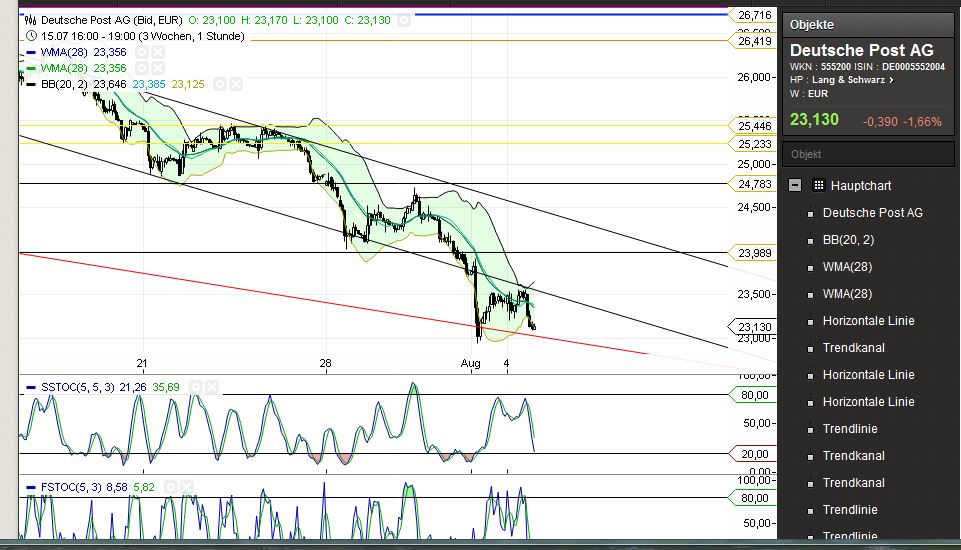Image resolution: width=961 pixels, height=550 pixels.
Task: Click the blue color dash of SSTOC(5, 5, 3)
Action: 31,388
